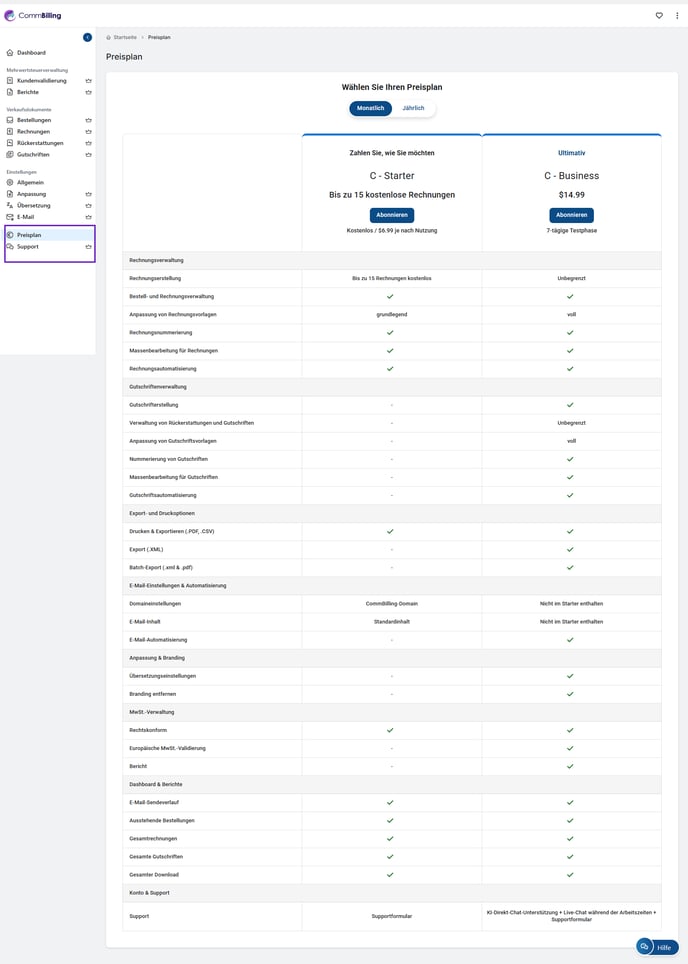This screenshot has width=688, height=964.
Task: Switch billing to Monatlich
Action: [x=370, y=108]
